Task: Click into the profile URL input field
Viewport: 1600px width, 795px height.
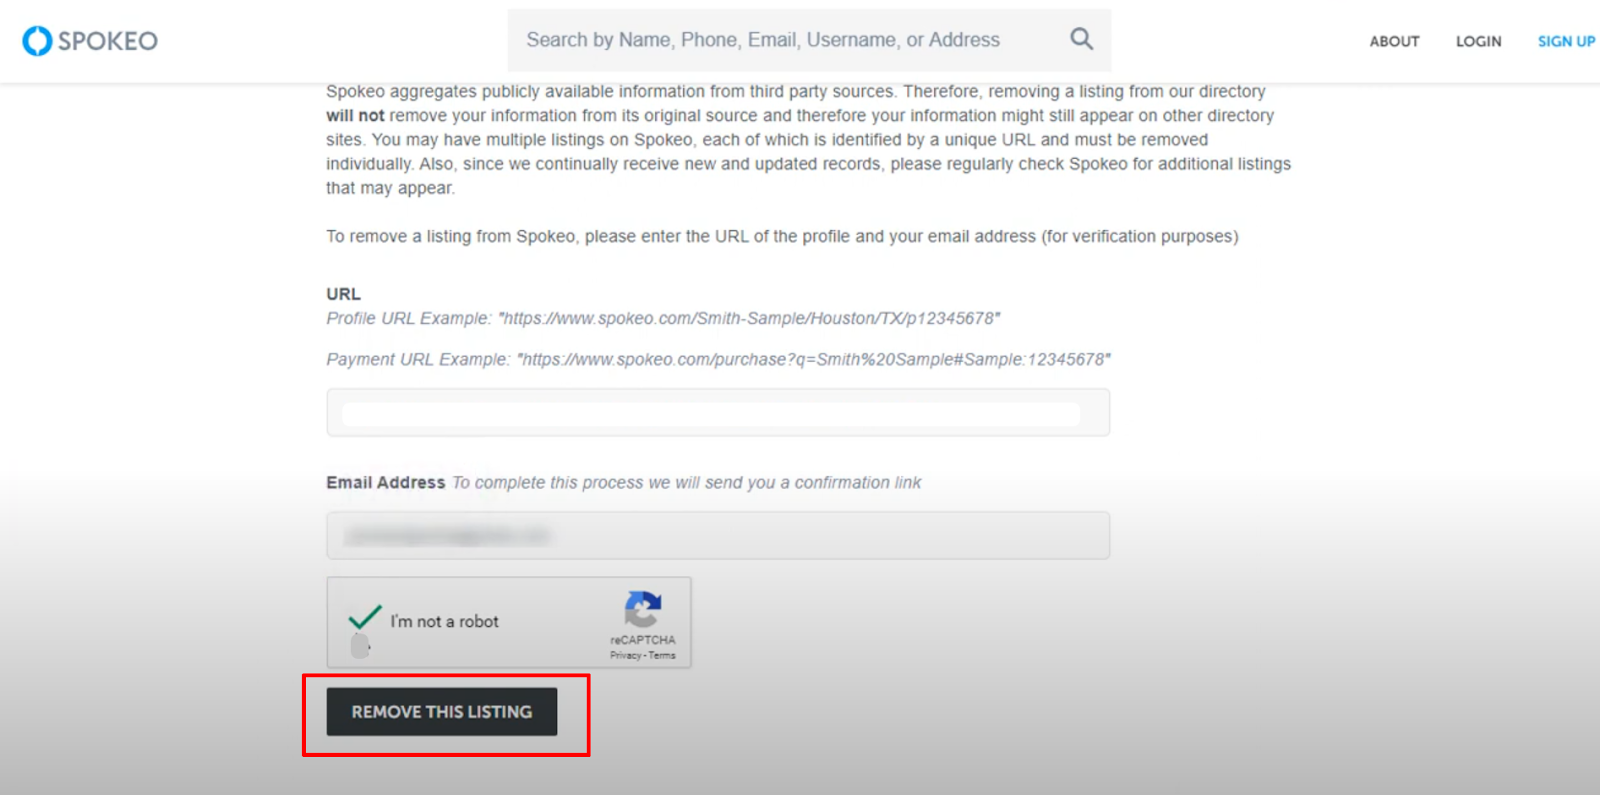Action: point(718,413)
